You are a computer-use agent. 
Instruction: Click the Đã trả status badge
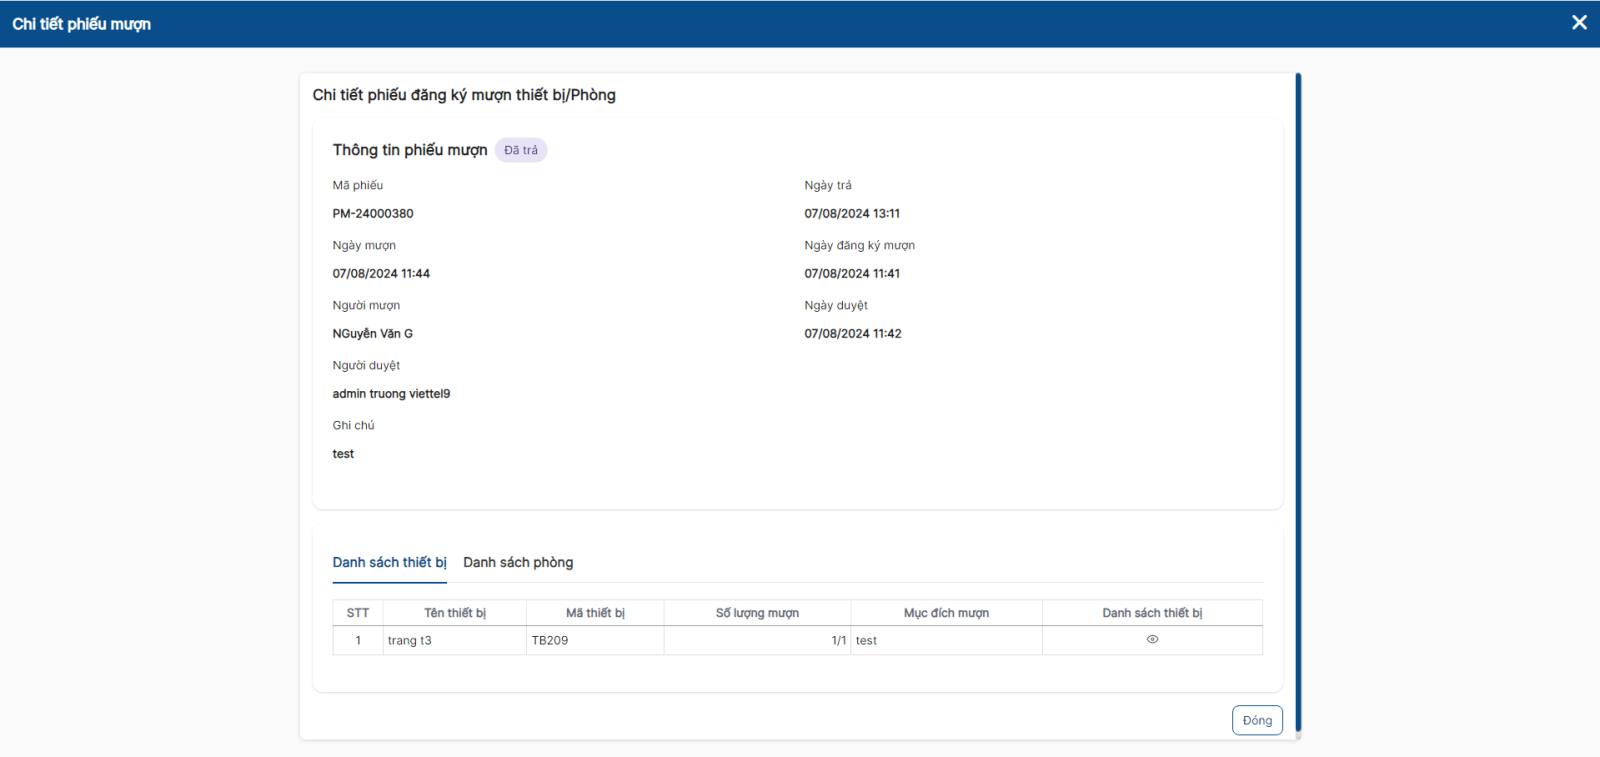click(x=521, y=150)
